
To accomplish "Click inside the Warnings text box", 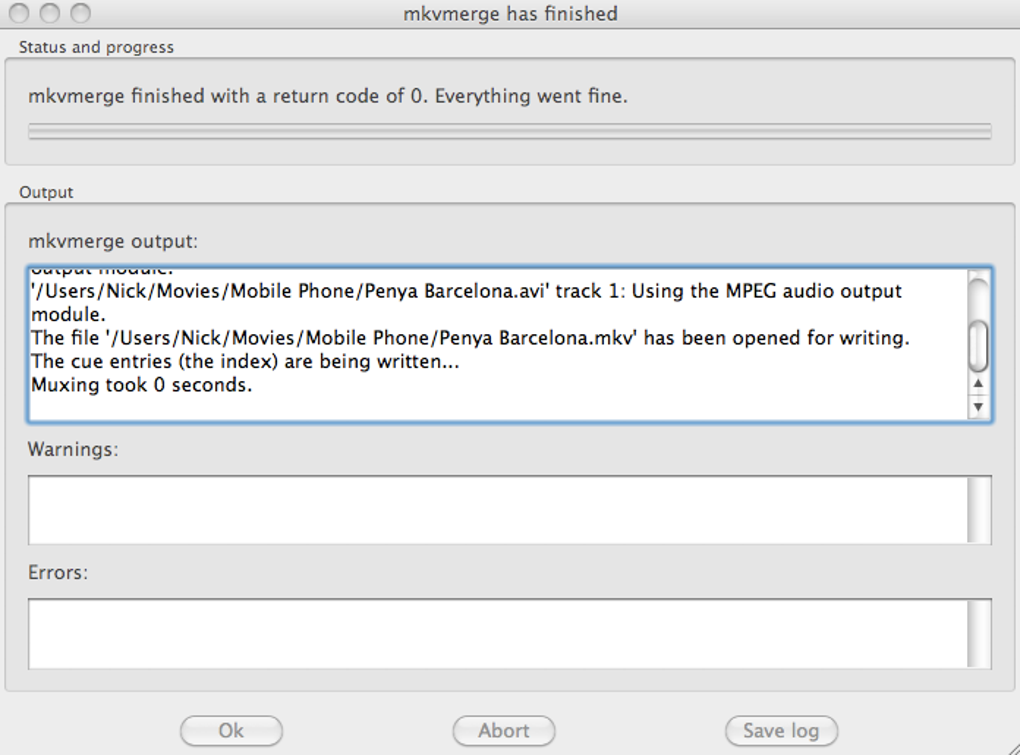I will click(497, 509).
